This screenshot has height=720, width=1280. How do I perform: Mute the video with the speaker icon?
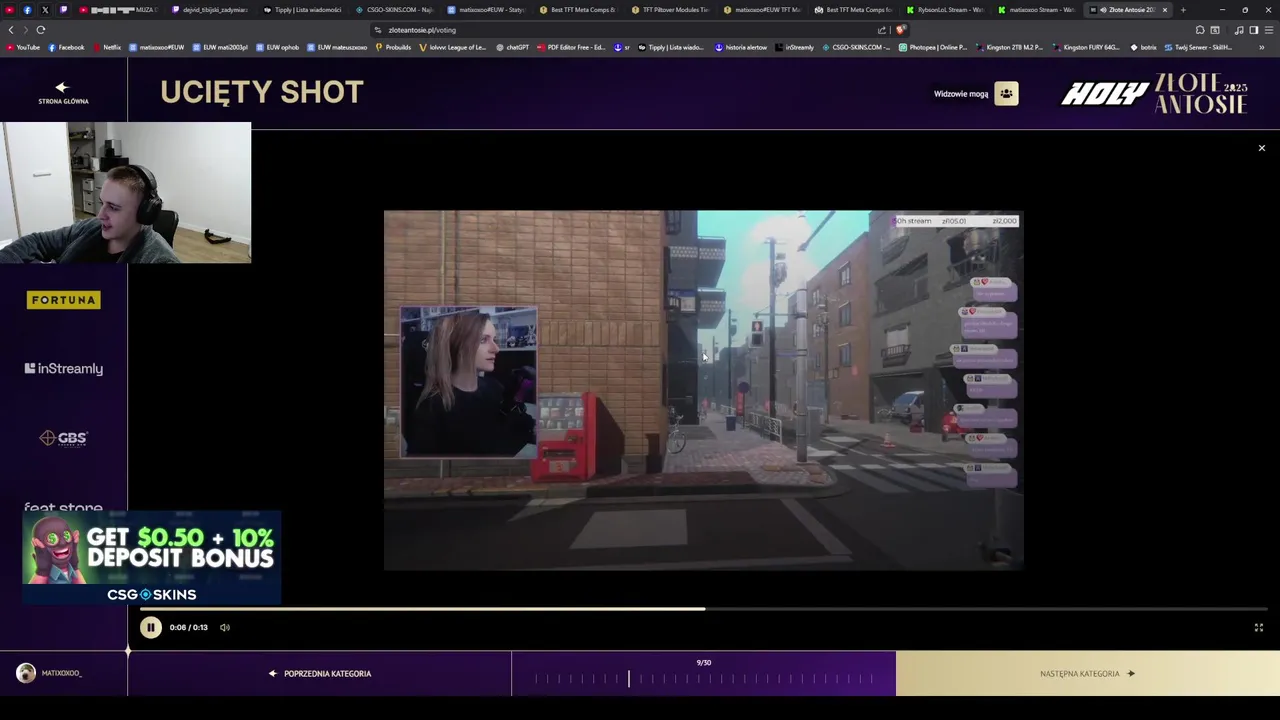(x=225, y=627)
